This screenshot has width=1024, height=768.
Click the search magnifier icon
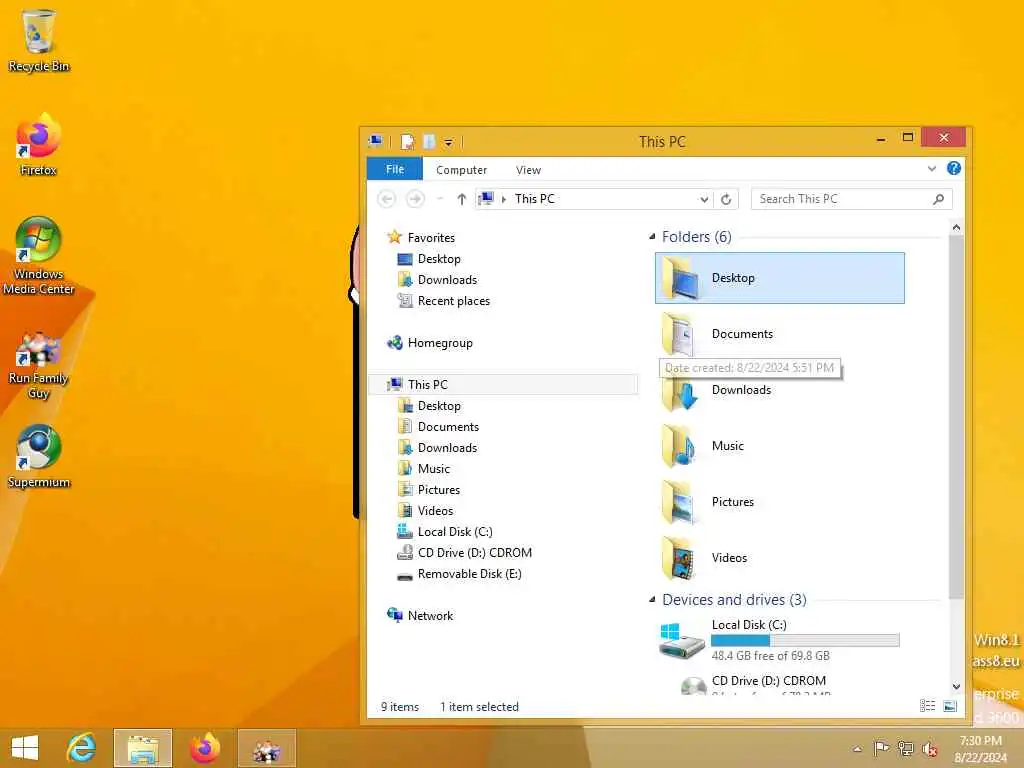(x=938, y=199)
